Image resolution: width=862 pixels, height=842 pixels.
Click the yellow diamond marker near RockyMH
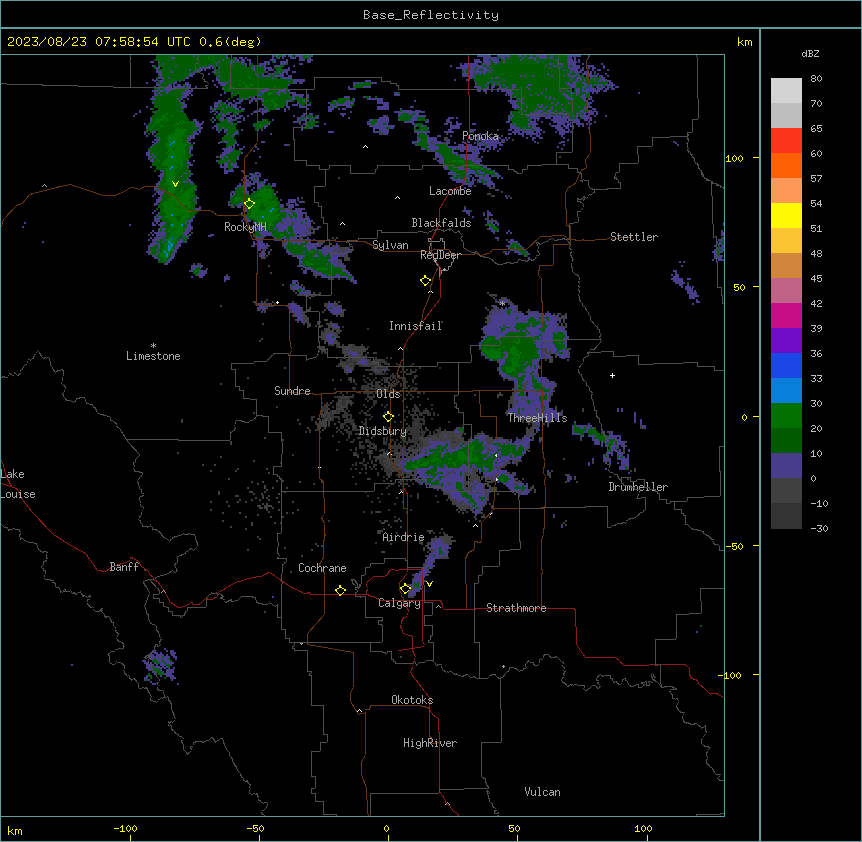(x=249, y=204)
